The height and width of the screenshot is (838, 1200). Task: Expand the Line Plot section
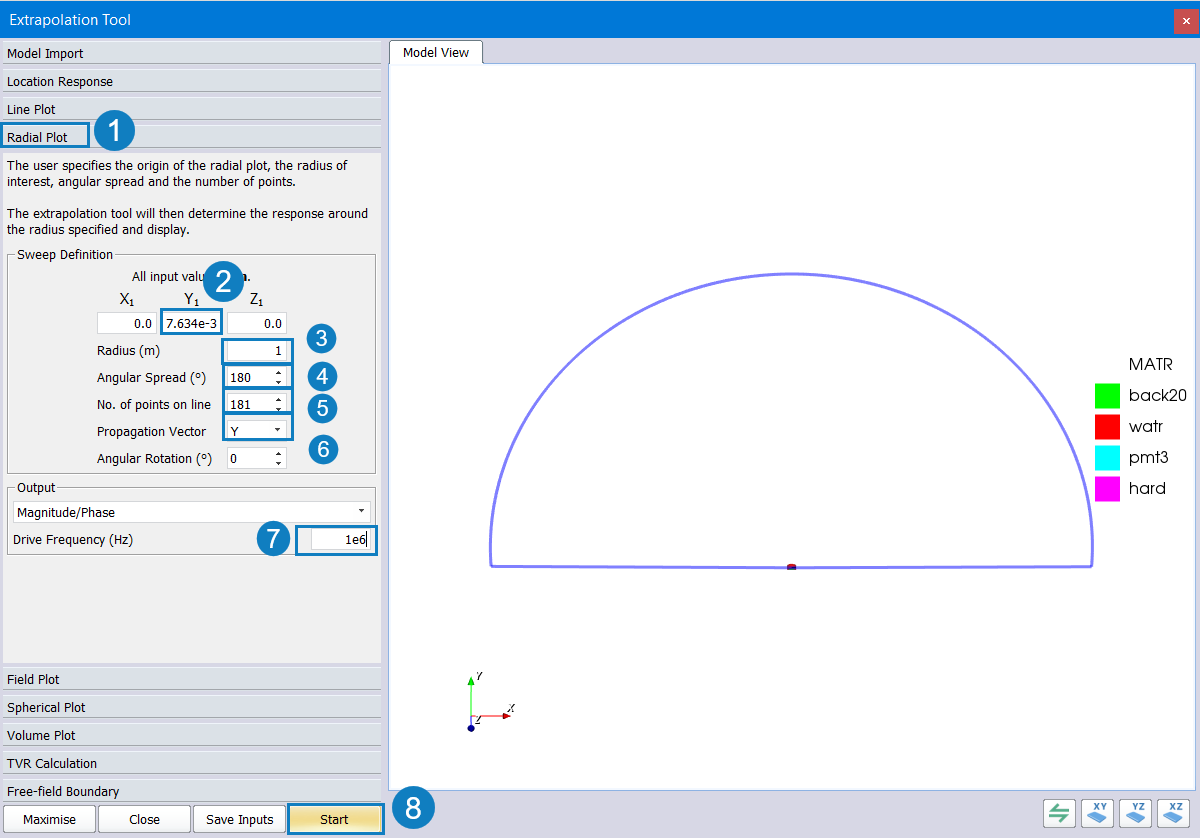tap(192, 109)
